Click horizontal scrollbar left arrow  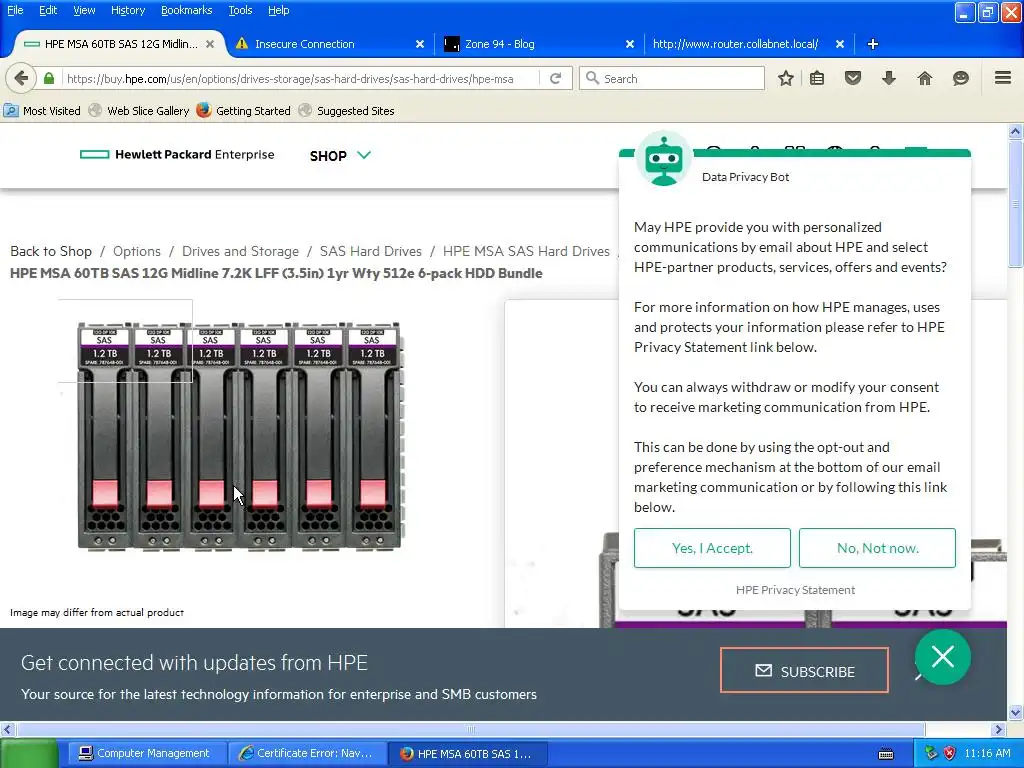coord(7,729)
